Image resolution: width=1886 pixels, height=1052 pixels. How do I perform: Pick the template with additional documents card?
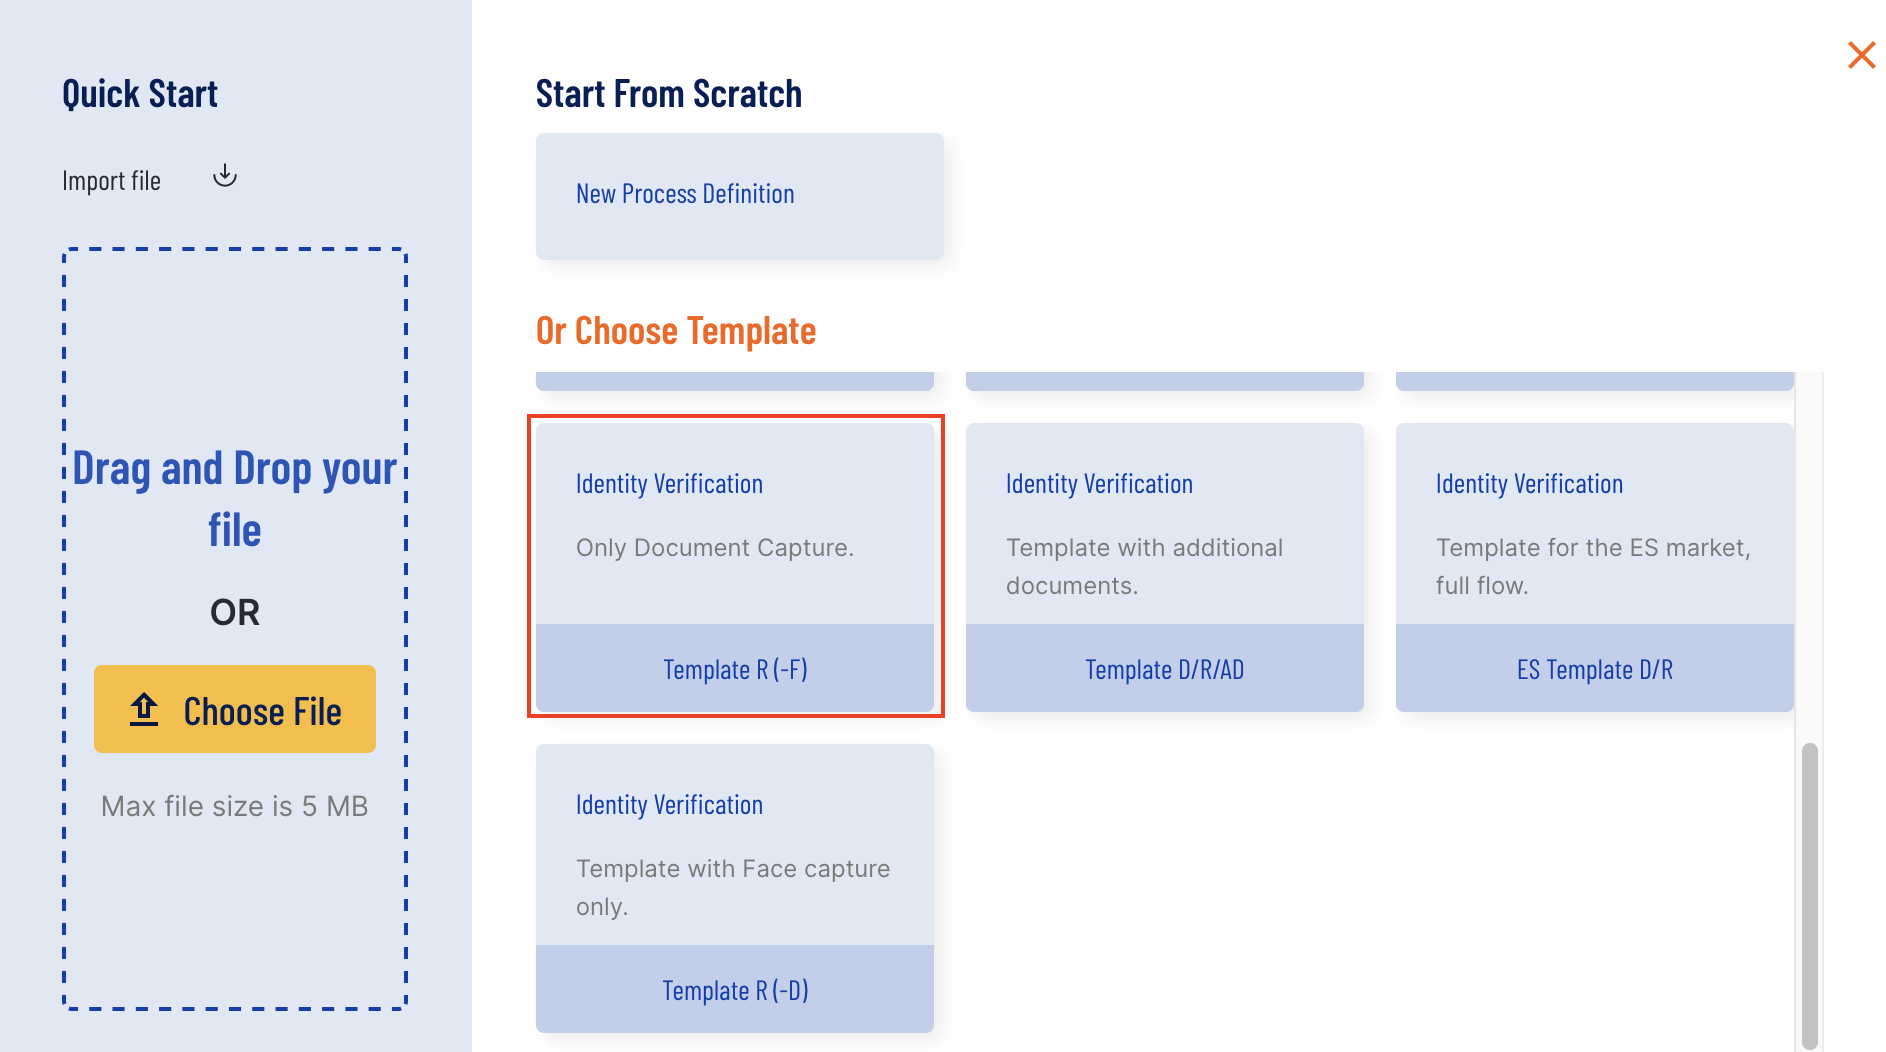[x=1165, y=567]
